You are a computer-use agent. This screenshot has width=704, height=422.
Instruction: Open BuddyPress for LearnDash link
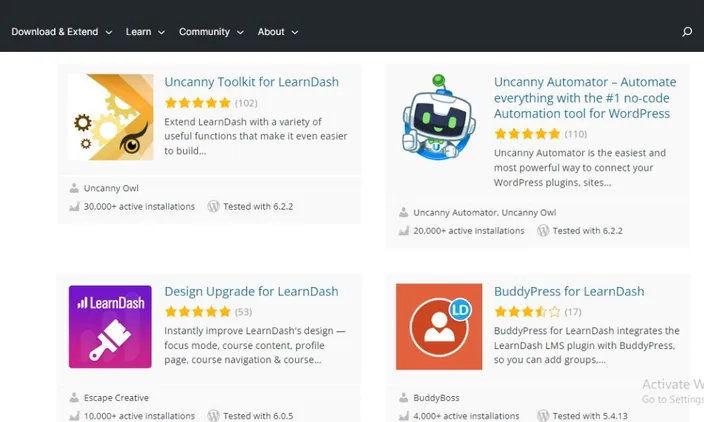pyautogui.click(x=569, y=291)
